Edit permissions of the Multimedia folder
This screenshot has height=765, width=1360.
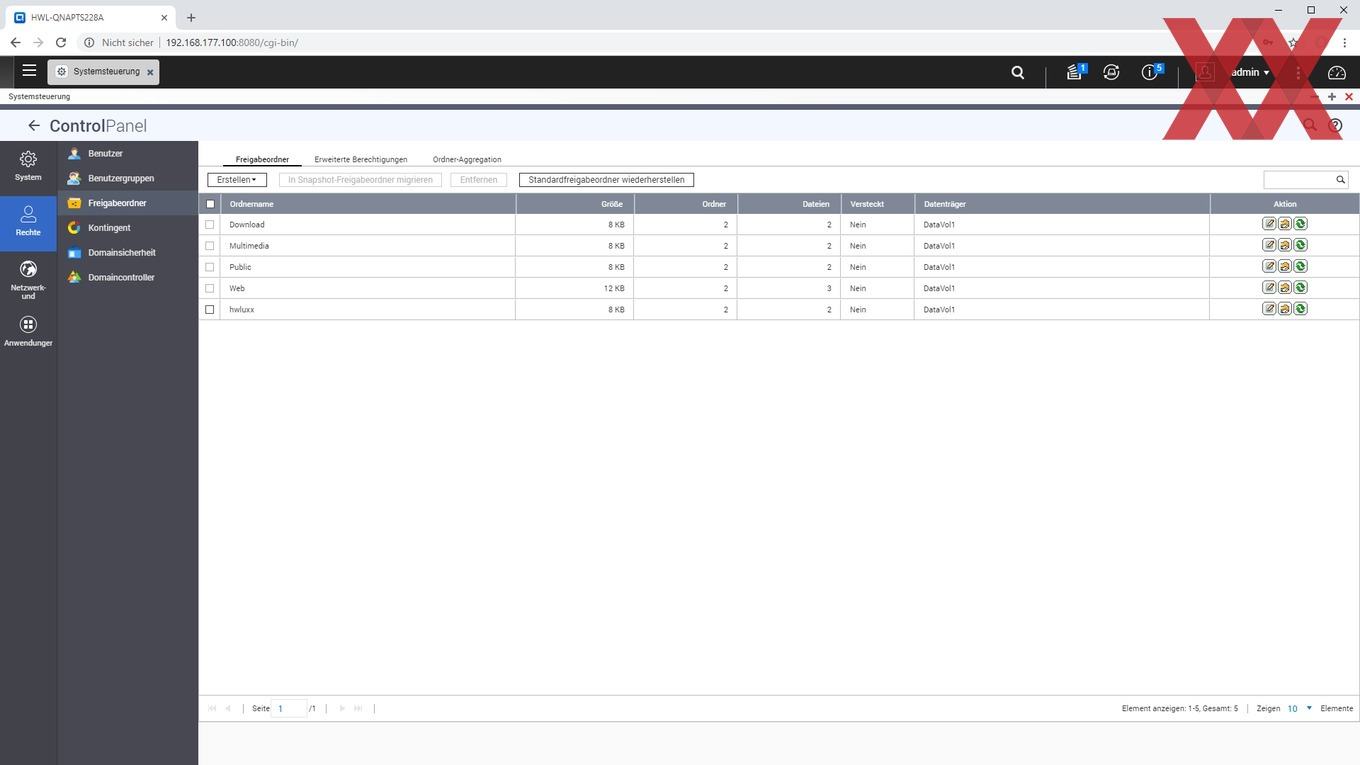[x=1285, y=245]
